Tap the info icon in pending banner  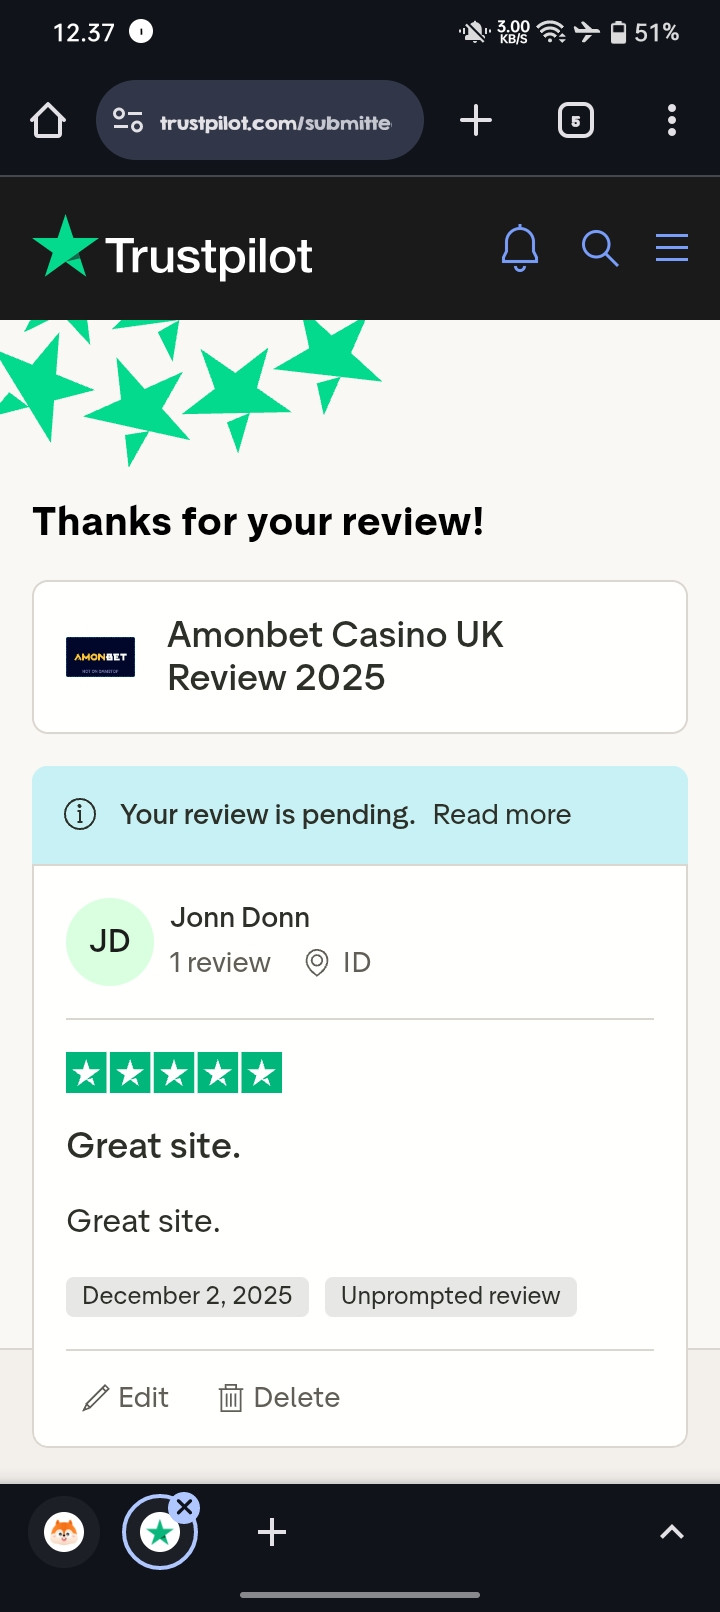[80, 815]
